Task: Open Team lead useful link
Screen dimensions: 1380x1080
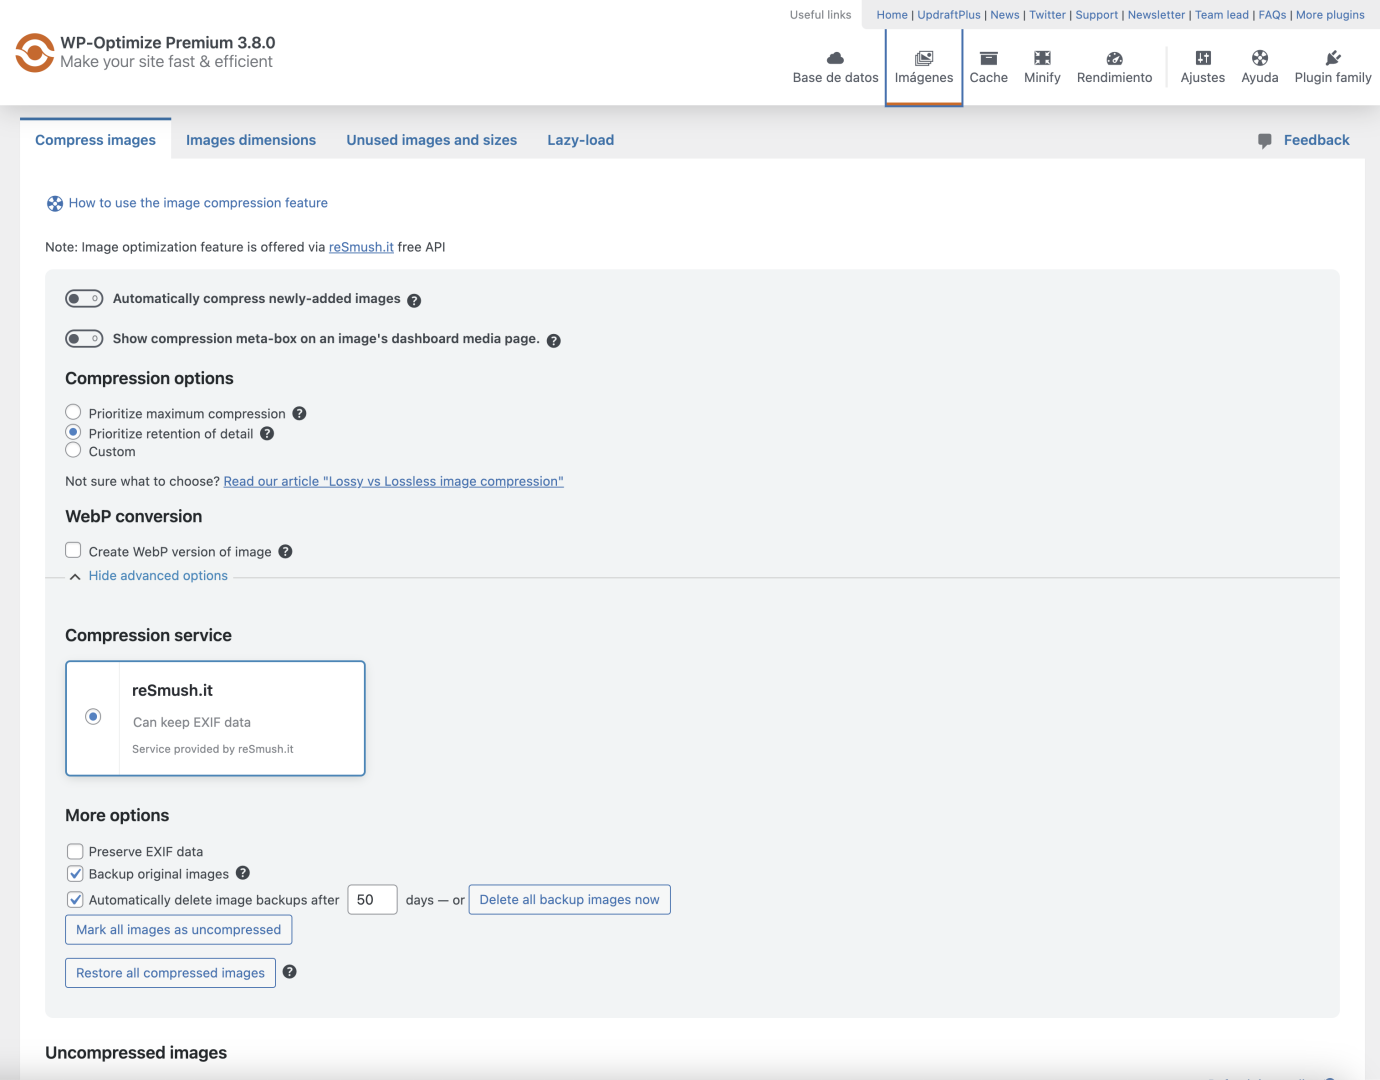Action: [1222, 15]
